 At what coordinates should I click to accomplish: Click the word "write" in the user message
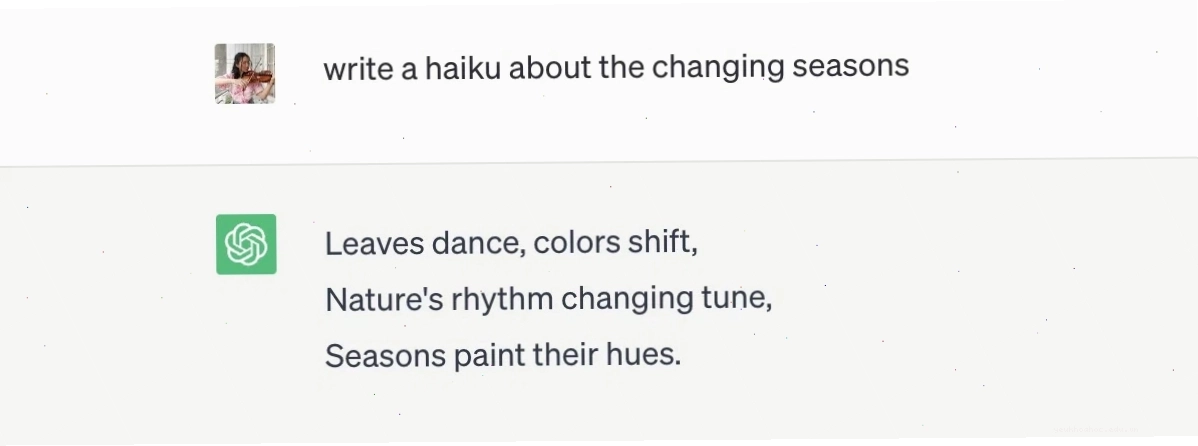pos(358,69)
